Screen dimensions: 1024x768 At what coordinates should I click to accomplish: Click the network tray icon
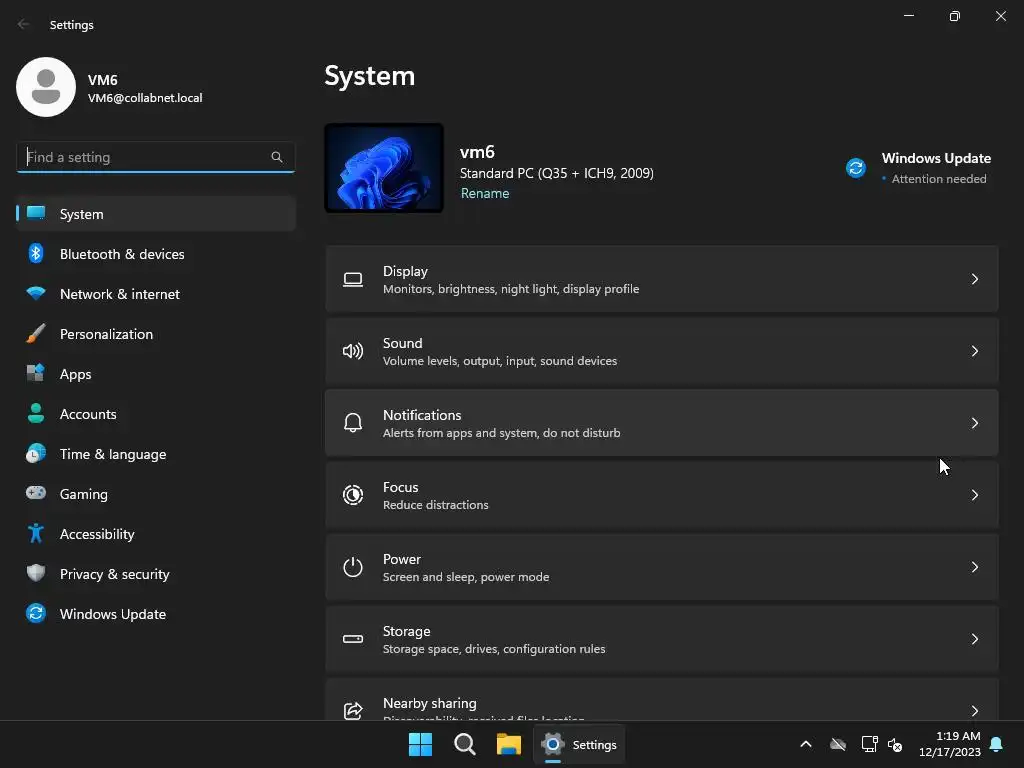pyautogui.click(x=869, y=744)
